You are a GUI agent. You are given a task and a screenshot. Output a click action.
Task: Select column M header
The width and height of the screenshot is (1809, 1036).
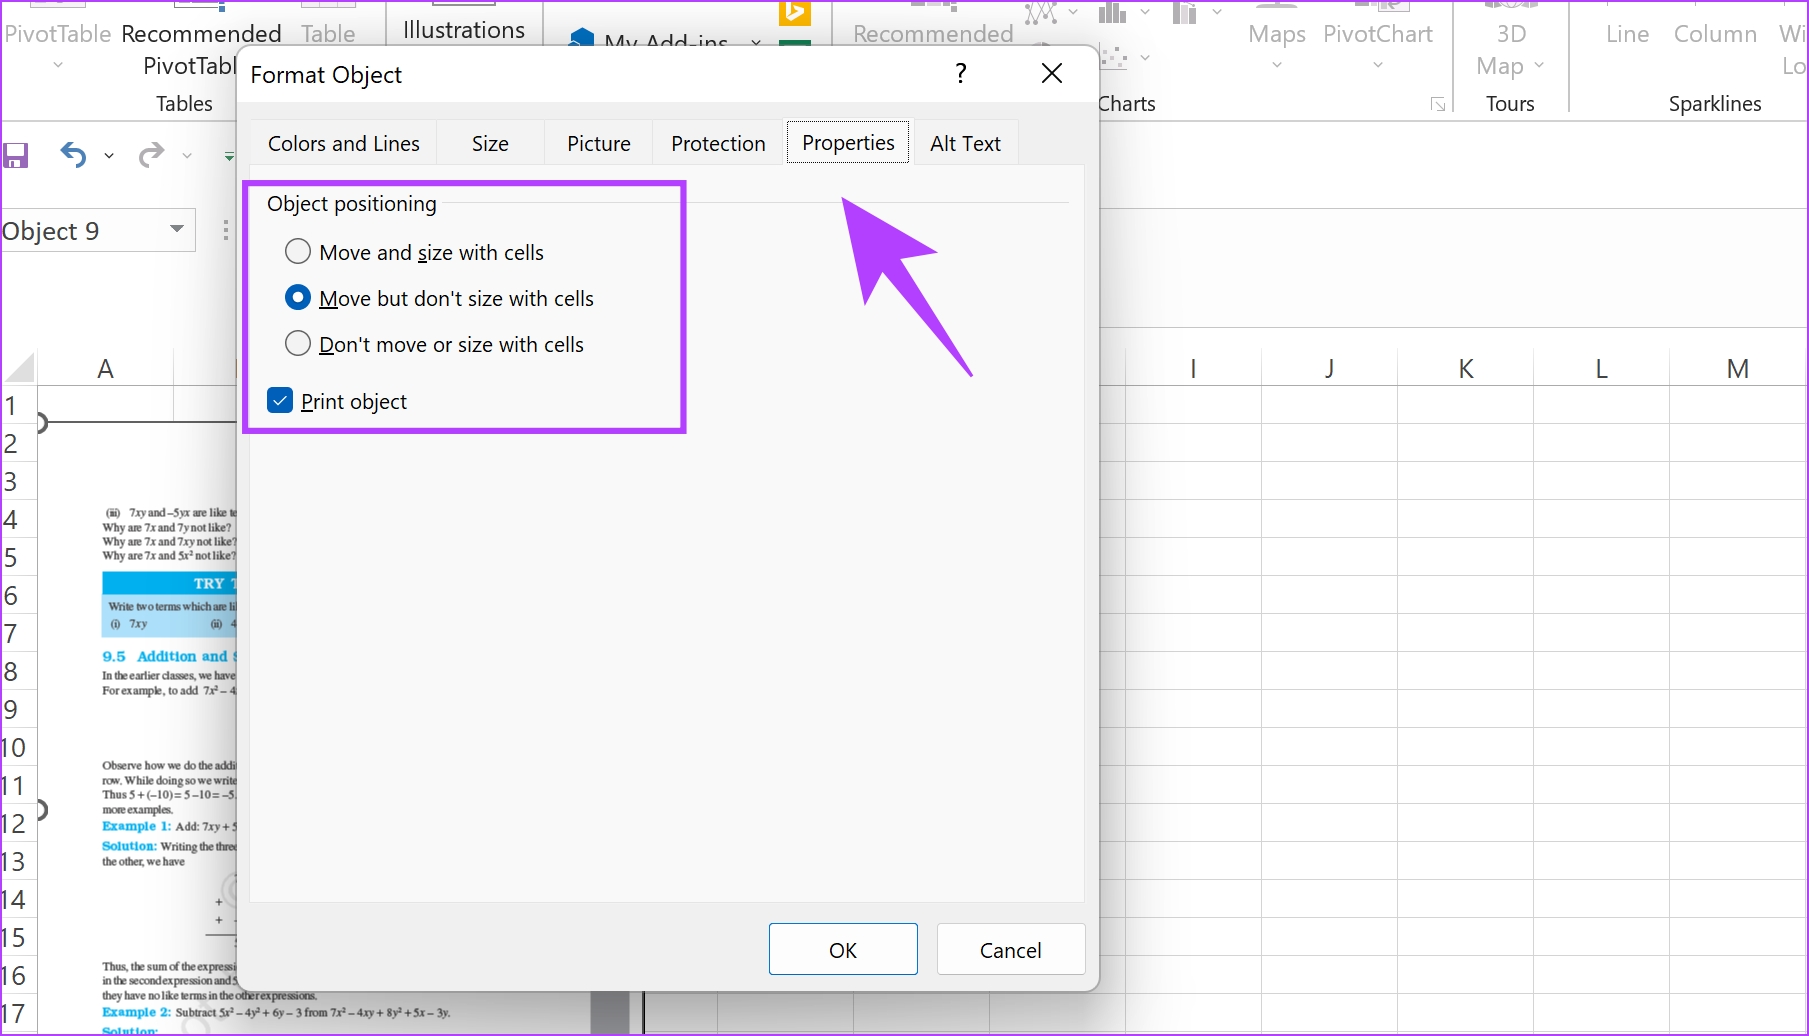(1738, 368)
